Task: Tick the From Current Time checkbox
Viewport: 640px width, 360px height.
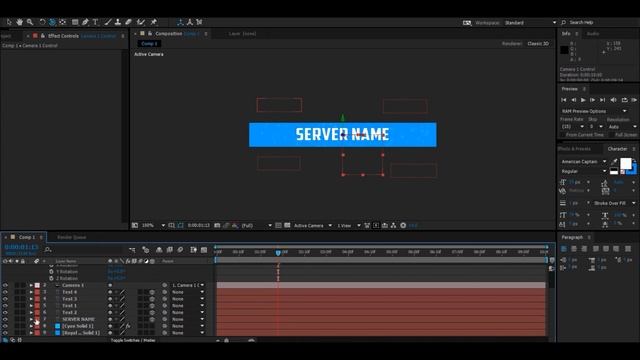Action: coord(562,135)
